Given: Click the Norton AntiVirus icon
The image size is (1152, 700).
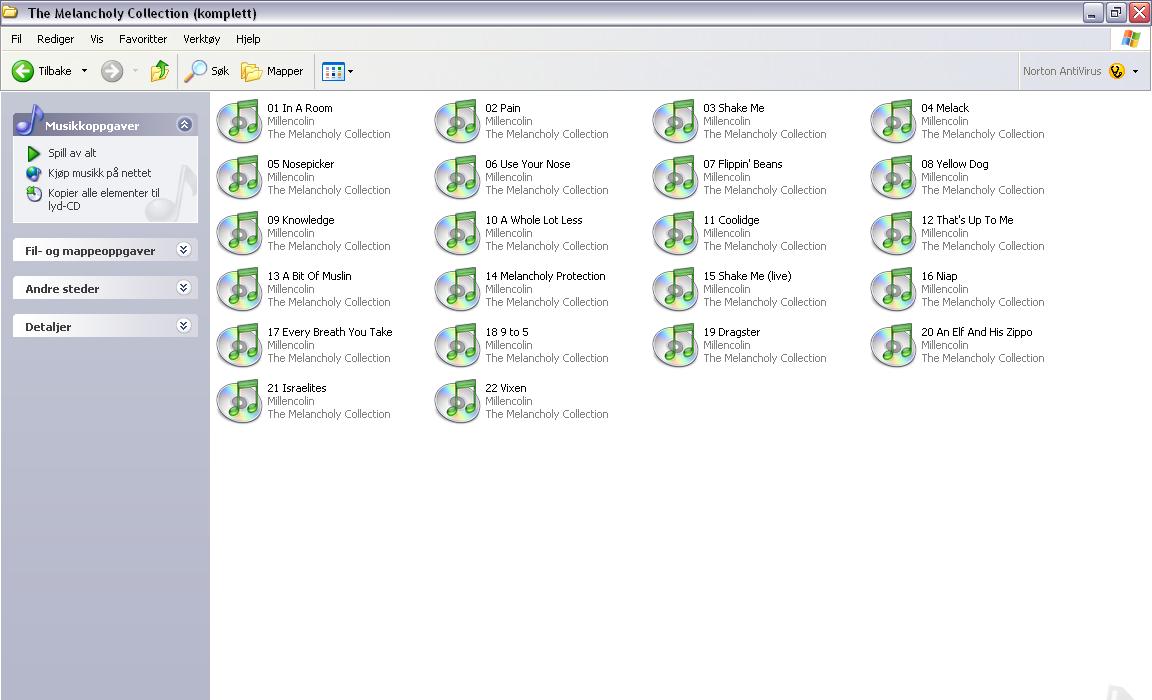Looking at the screenshot, I should [x=1117, y=71].
